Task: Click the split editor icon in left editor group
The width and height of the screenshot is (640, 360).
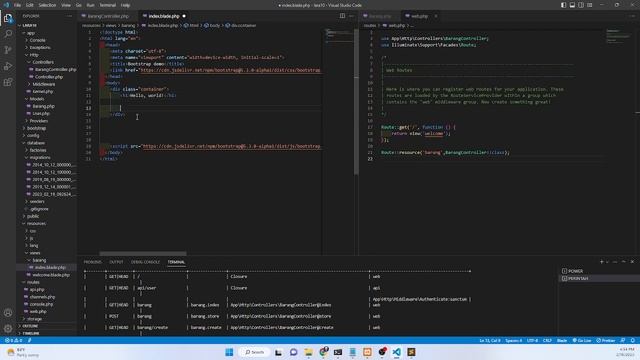Action: pyautogui.click(x=342, y=16)
